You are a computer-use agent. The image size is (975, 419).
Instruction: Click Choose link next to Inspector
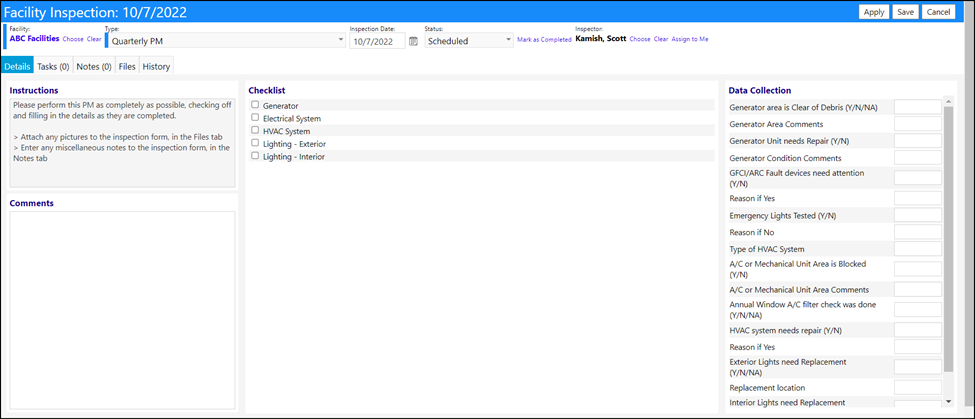point(640,39)
